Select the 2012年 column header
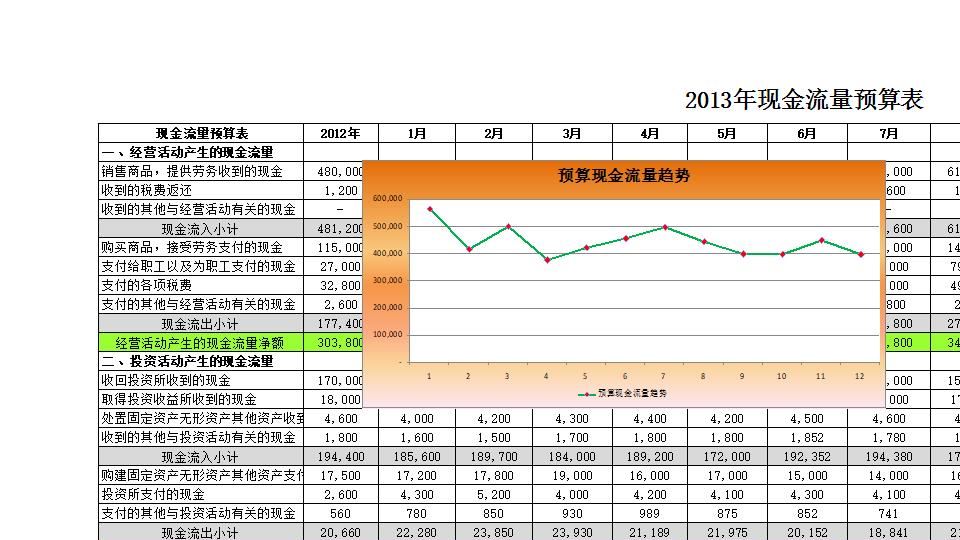 (x=340, y=133)
